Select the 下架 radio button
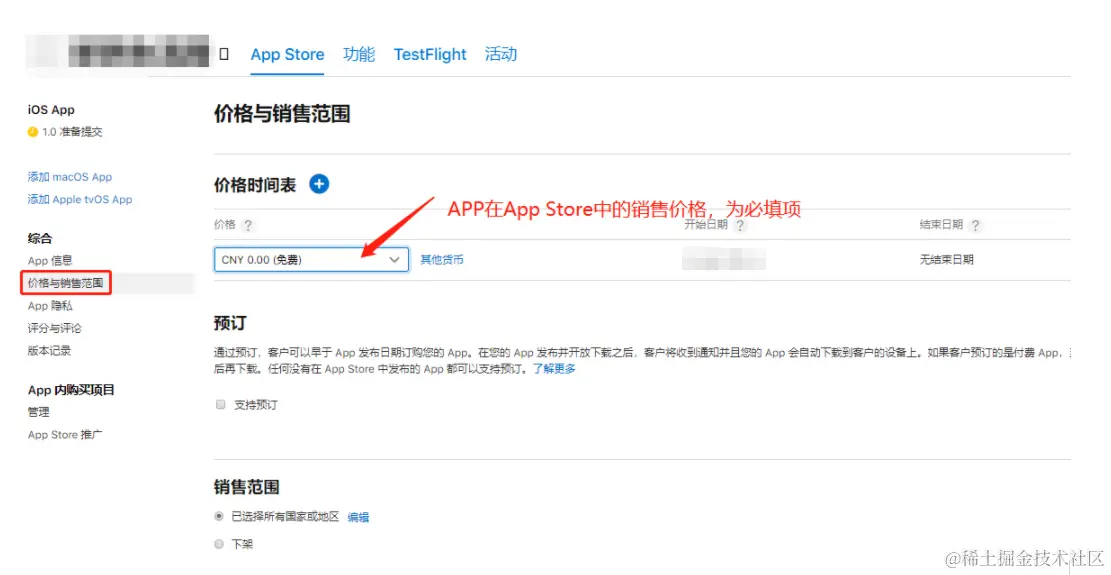This screenshot has height=575, width=1111. tap(219, 544)
